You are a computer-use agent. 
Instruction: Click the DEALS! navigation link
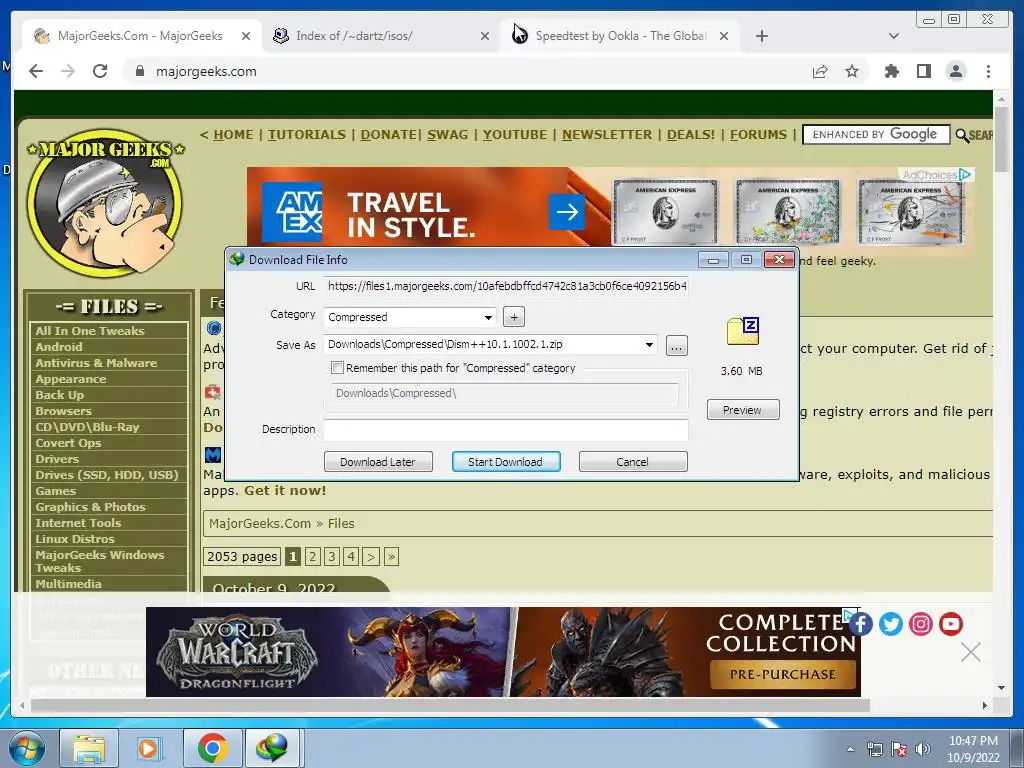(x=691, y=135)
